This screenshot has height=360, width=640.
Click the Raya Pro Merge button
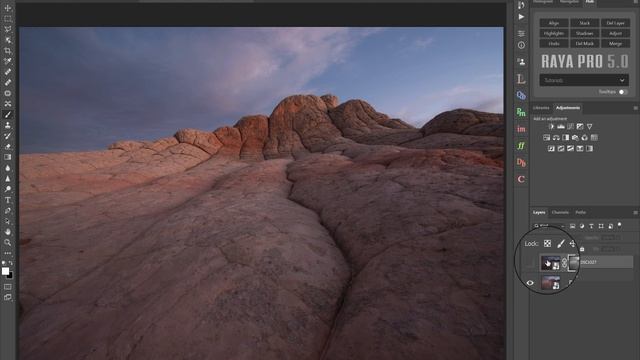click(615, 43)
